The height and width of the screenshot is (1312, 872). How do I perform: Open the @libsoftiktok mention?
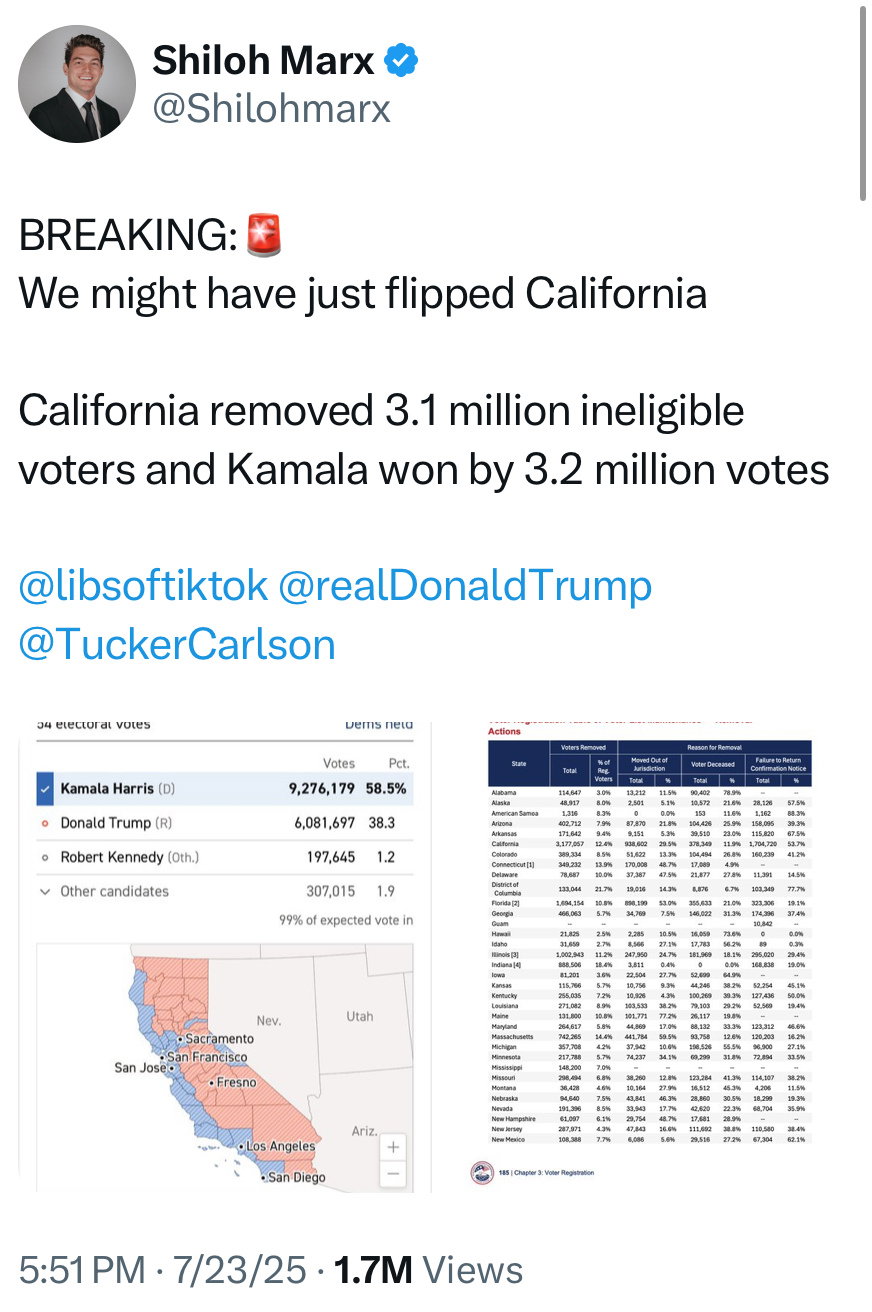143,585
